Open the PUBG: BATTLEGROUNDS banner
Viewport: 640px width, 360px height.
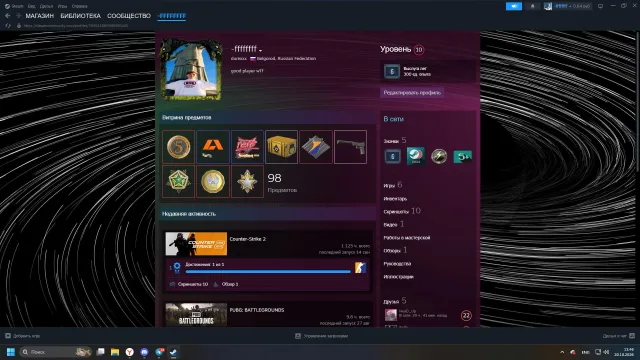point(196,315)
